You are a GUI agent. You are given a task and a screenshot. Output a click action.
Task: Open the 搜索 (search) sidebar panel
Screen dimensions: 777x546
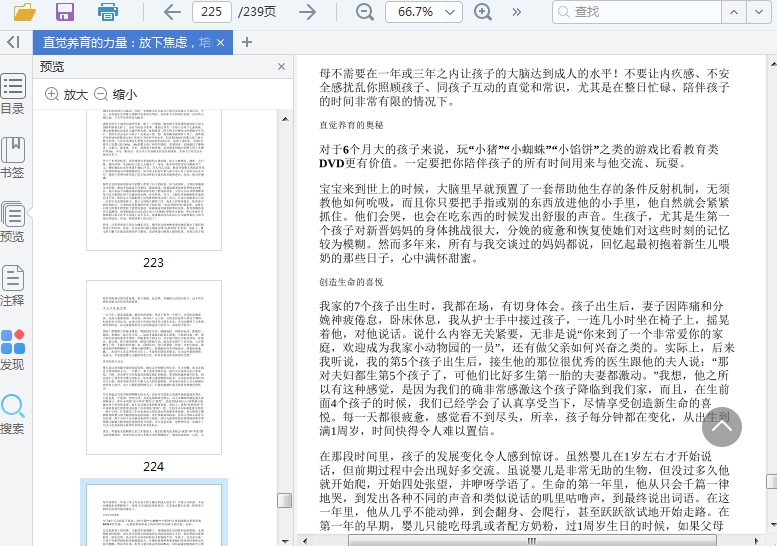[x=13, y=414]
